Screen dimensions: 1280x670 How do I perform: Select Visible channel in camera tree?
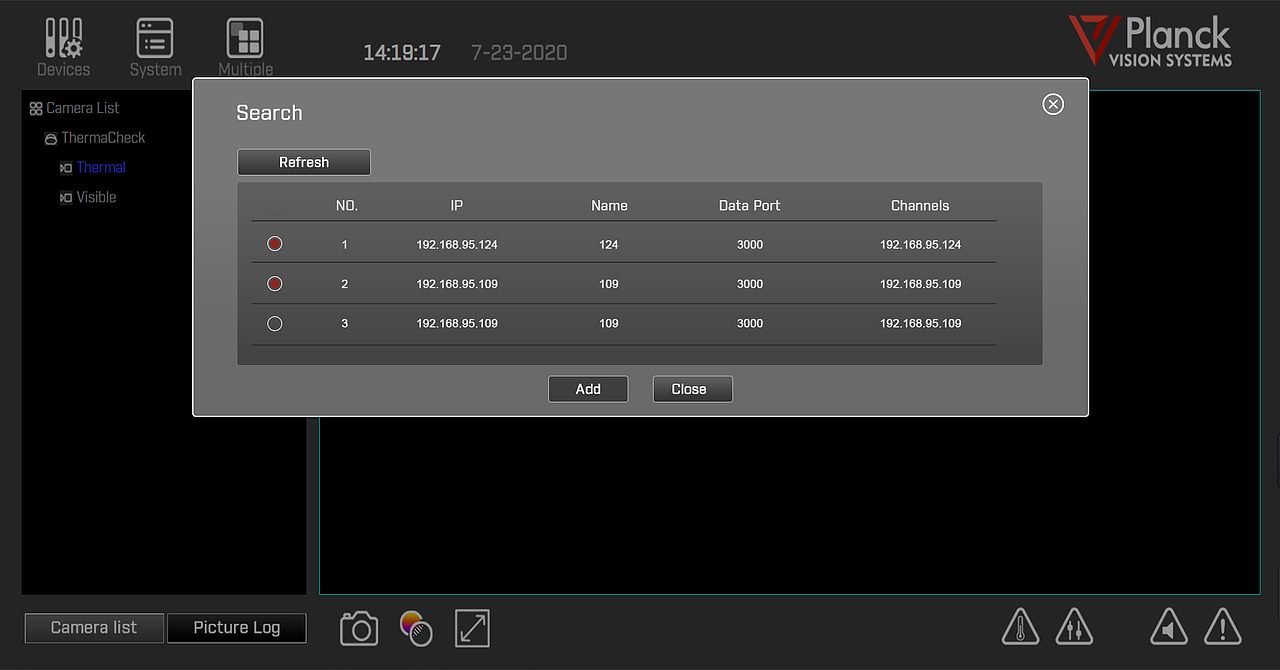coord(96,198)
